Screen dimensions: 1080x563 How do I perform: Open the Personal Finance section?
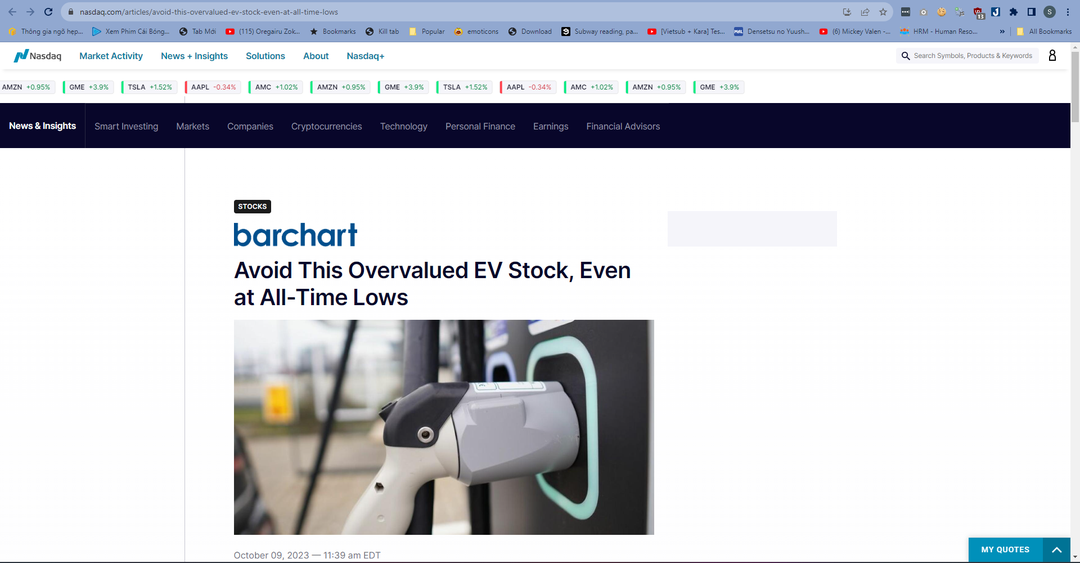480,126
